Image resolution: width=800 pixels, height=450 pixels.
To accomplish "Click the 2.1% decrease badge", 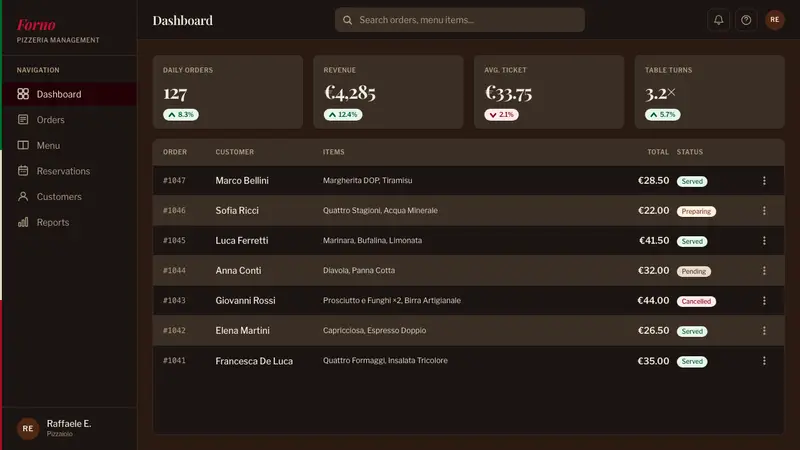I will [501, 115].
